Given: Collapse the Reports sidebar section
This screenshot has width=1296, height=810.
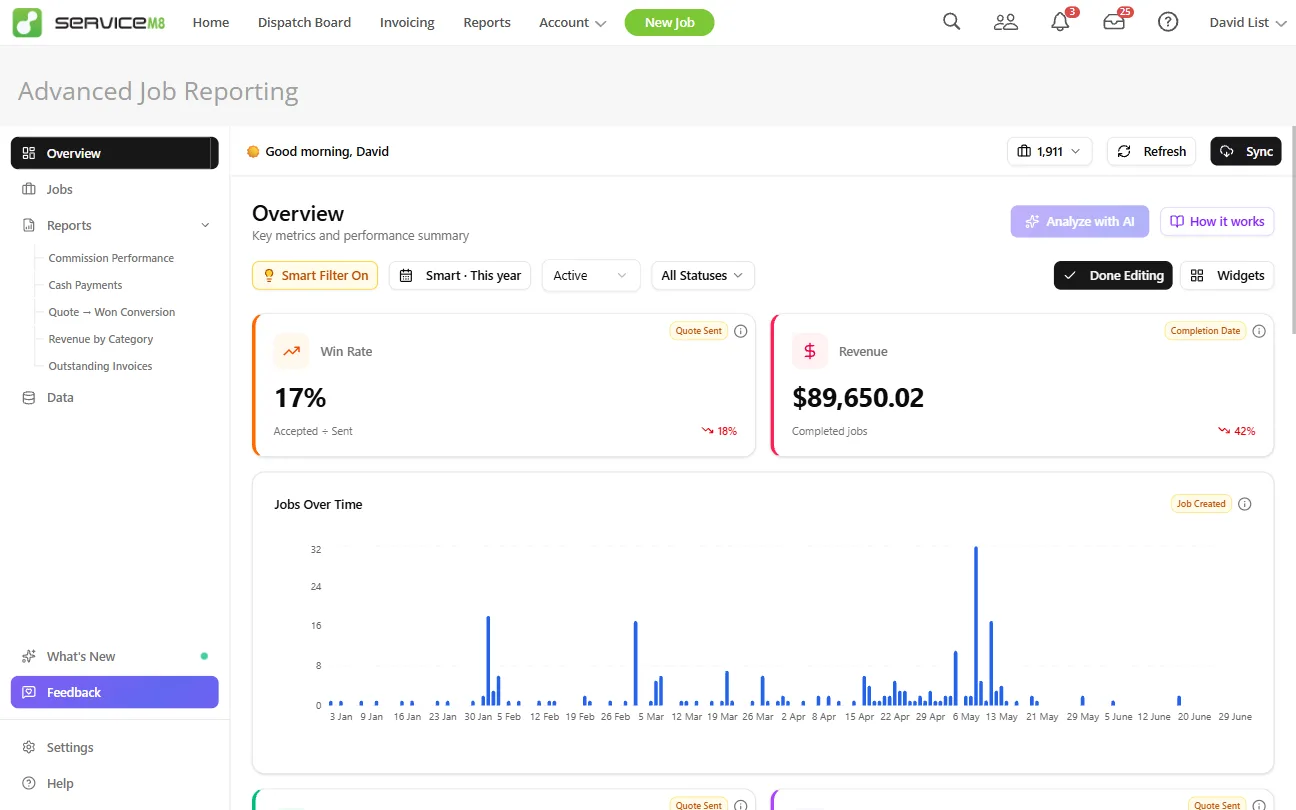Looking at the screenshot, I should (205, 226).
